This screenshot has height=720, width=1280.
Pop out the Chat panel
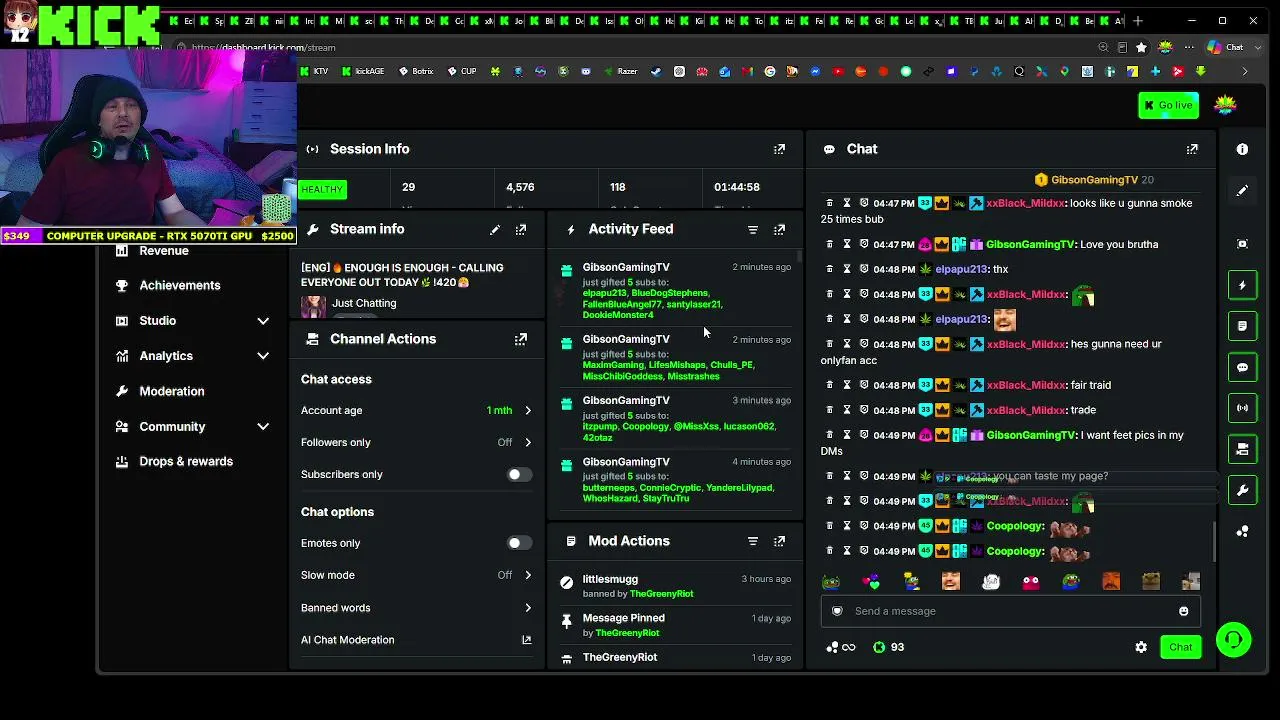[x=1192, y=149]
